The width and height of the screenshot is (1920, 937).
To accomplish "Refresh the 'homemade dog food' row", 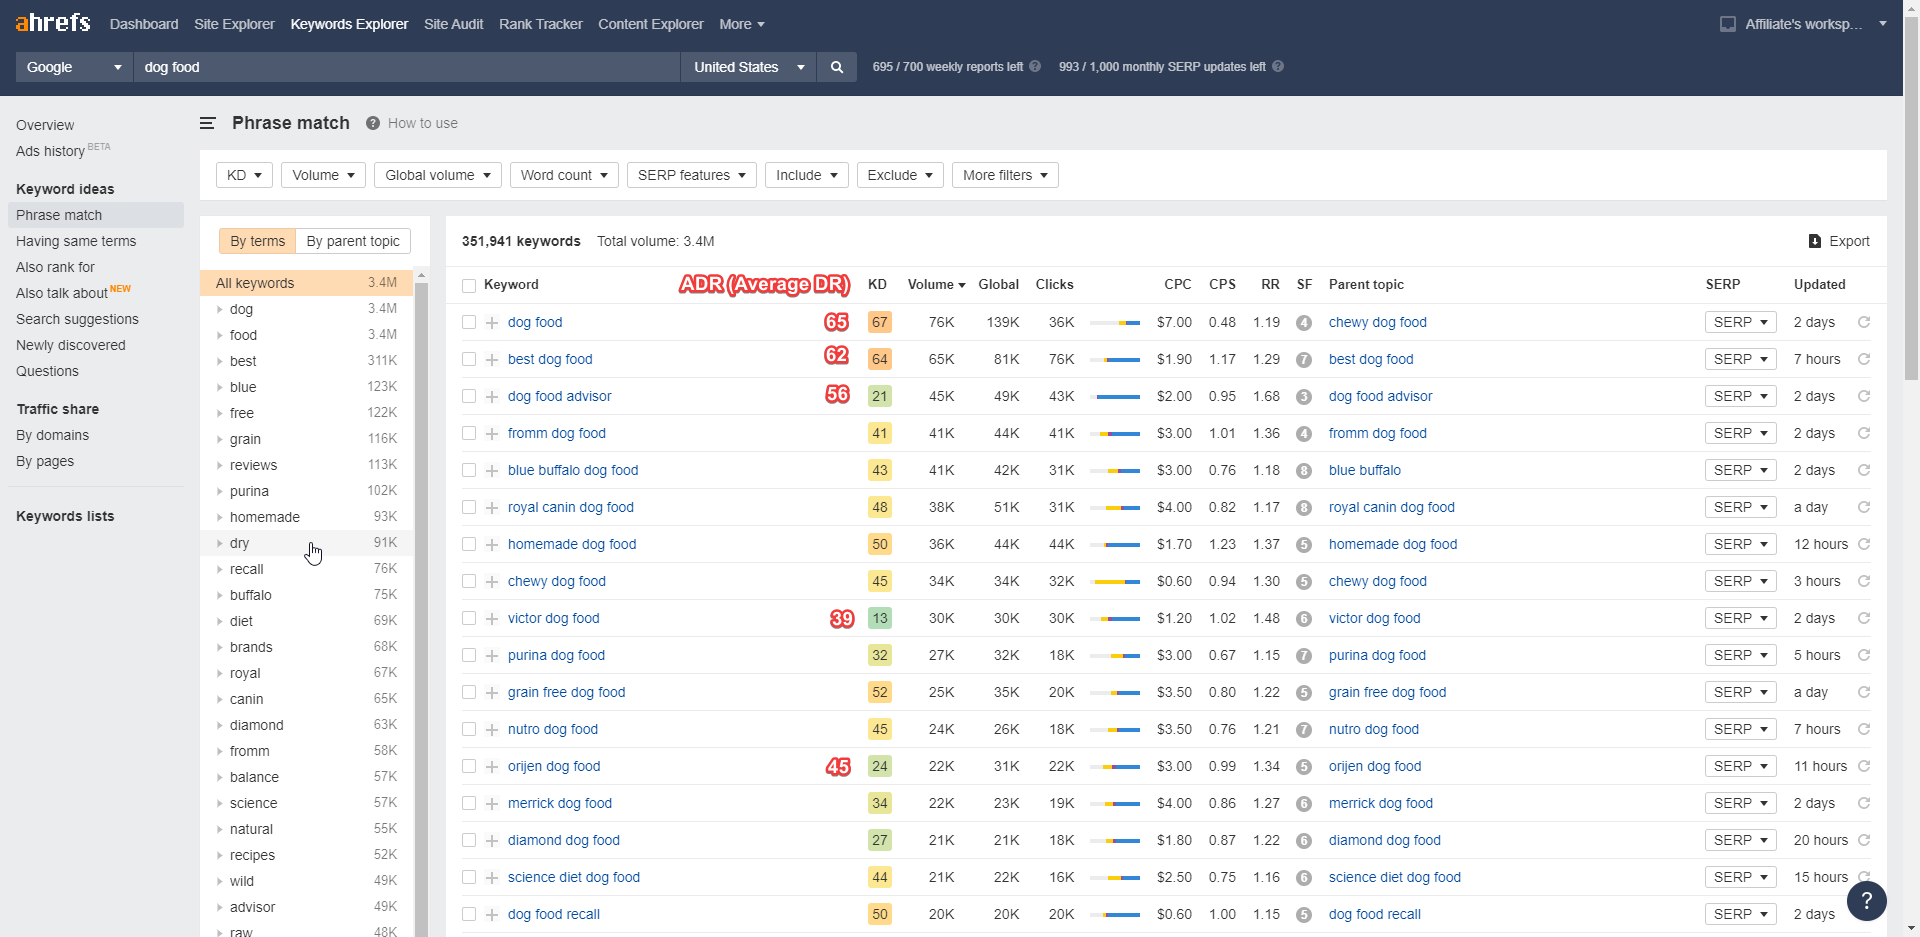I will (x=1864, y=544).
